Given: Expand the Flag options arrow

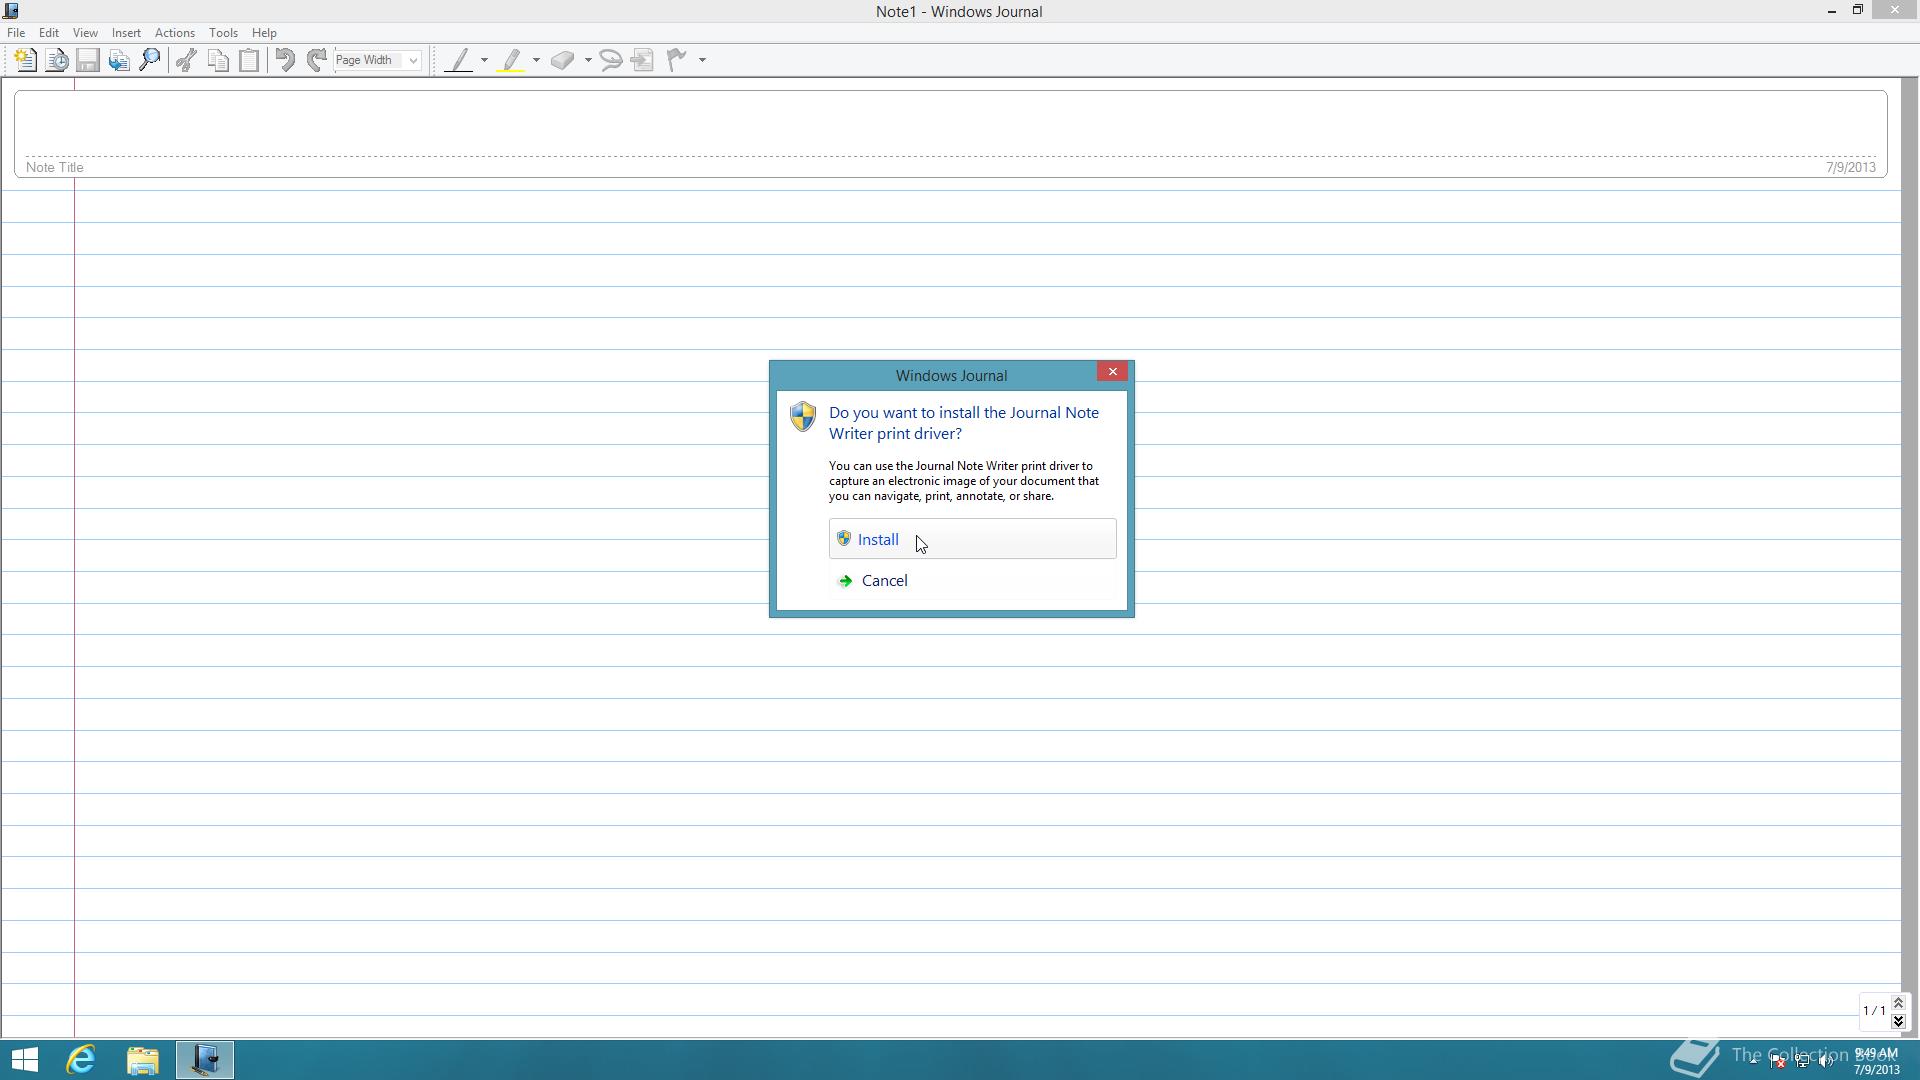Looking at the screenshot, I should [x=702, y=60].
